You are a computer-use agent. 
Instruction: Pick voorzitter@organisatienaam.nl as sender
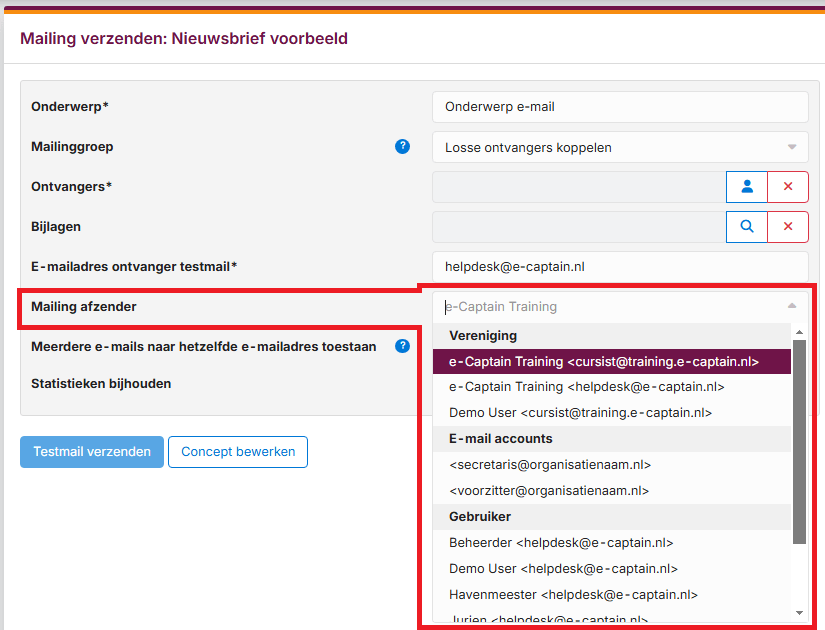coord(611,491)
